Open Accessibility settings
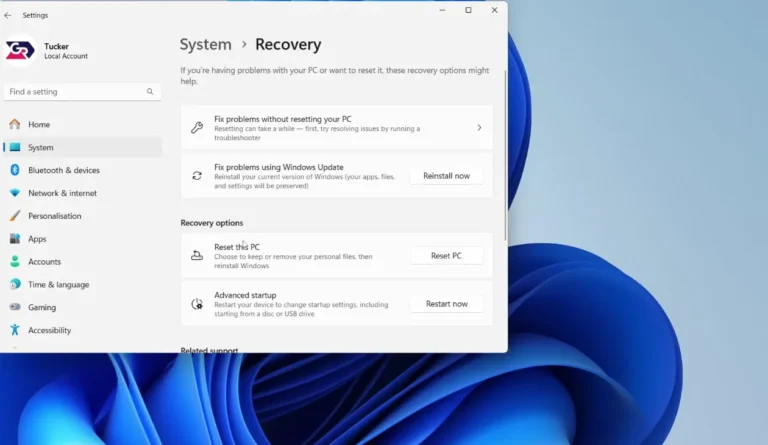Screen dimensions: 768x445 tap(82, 330)
